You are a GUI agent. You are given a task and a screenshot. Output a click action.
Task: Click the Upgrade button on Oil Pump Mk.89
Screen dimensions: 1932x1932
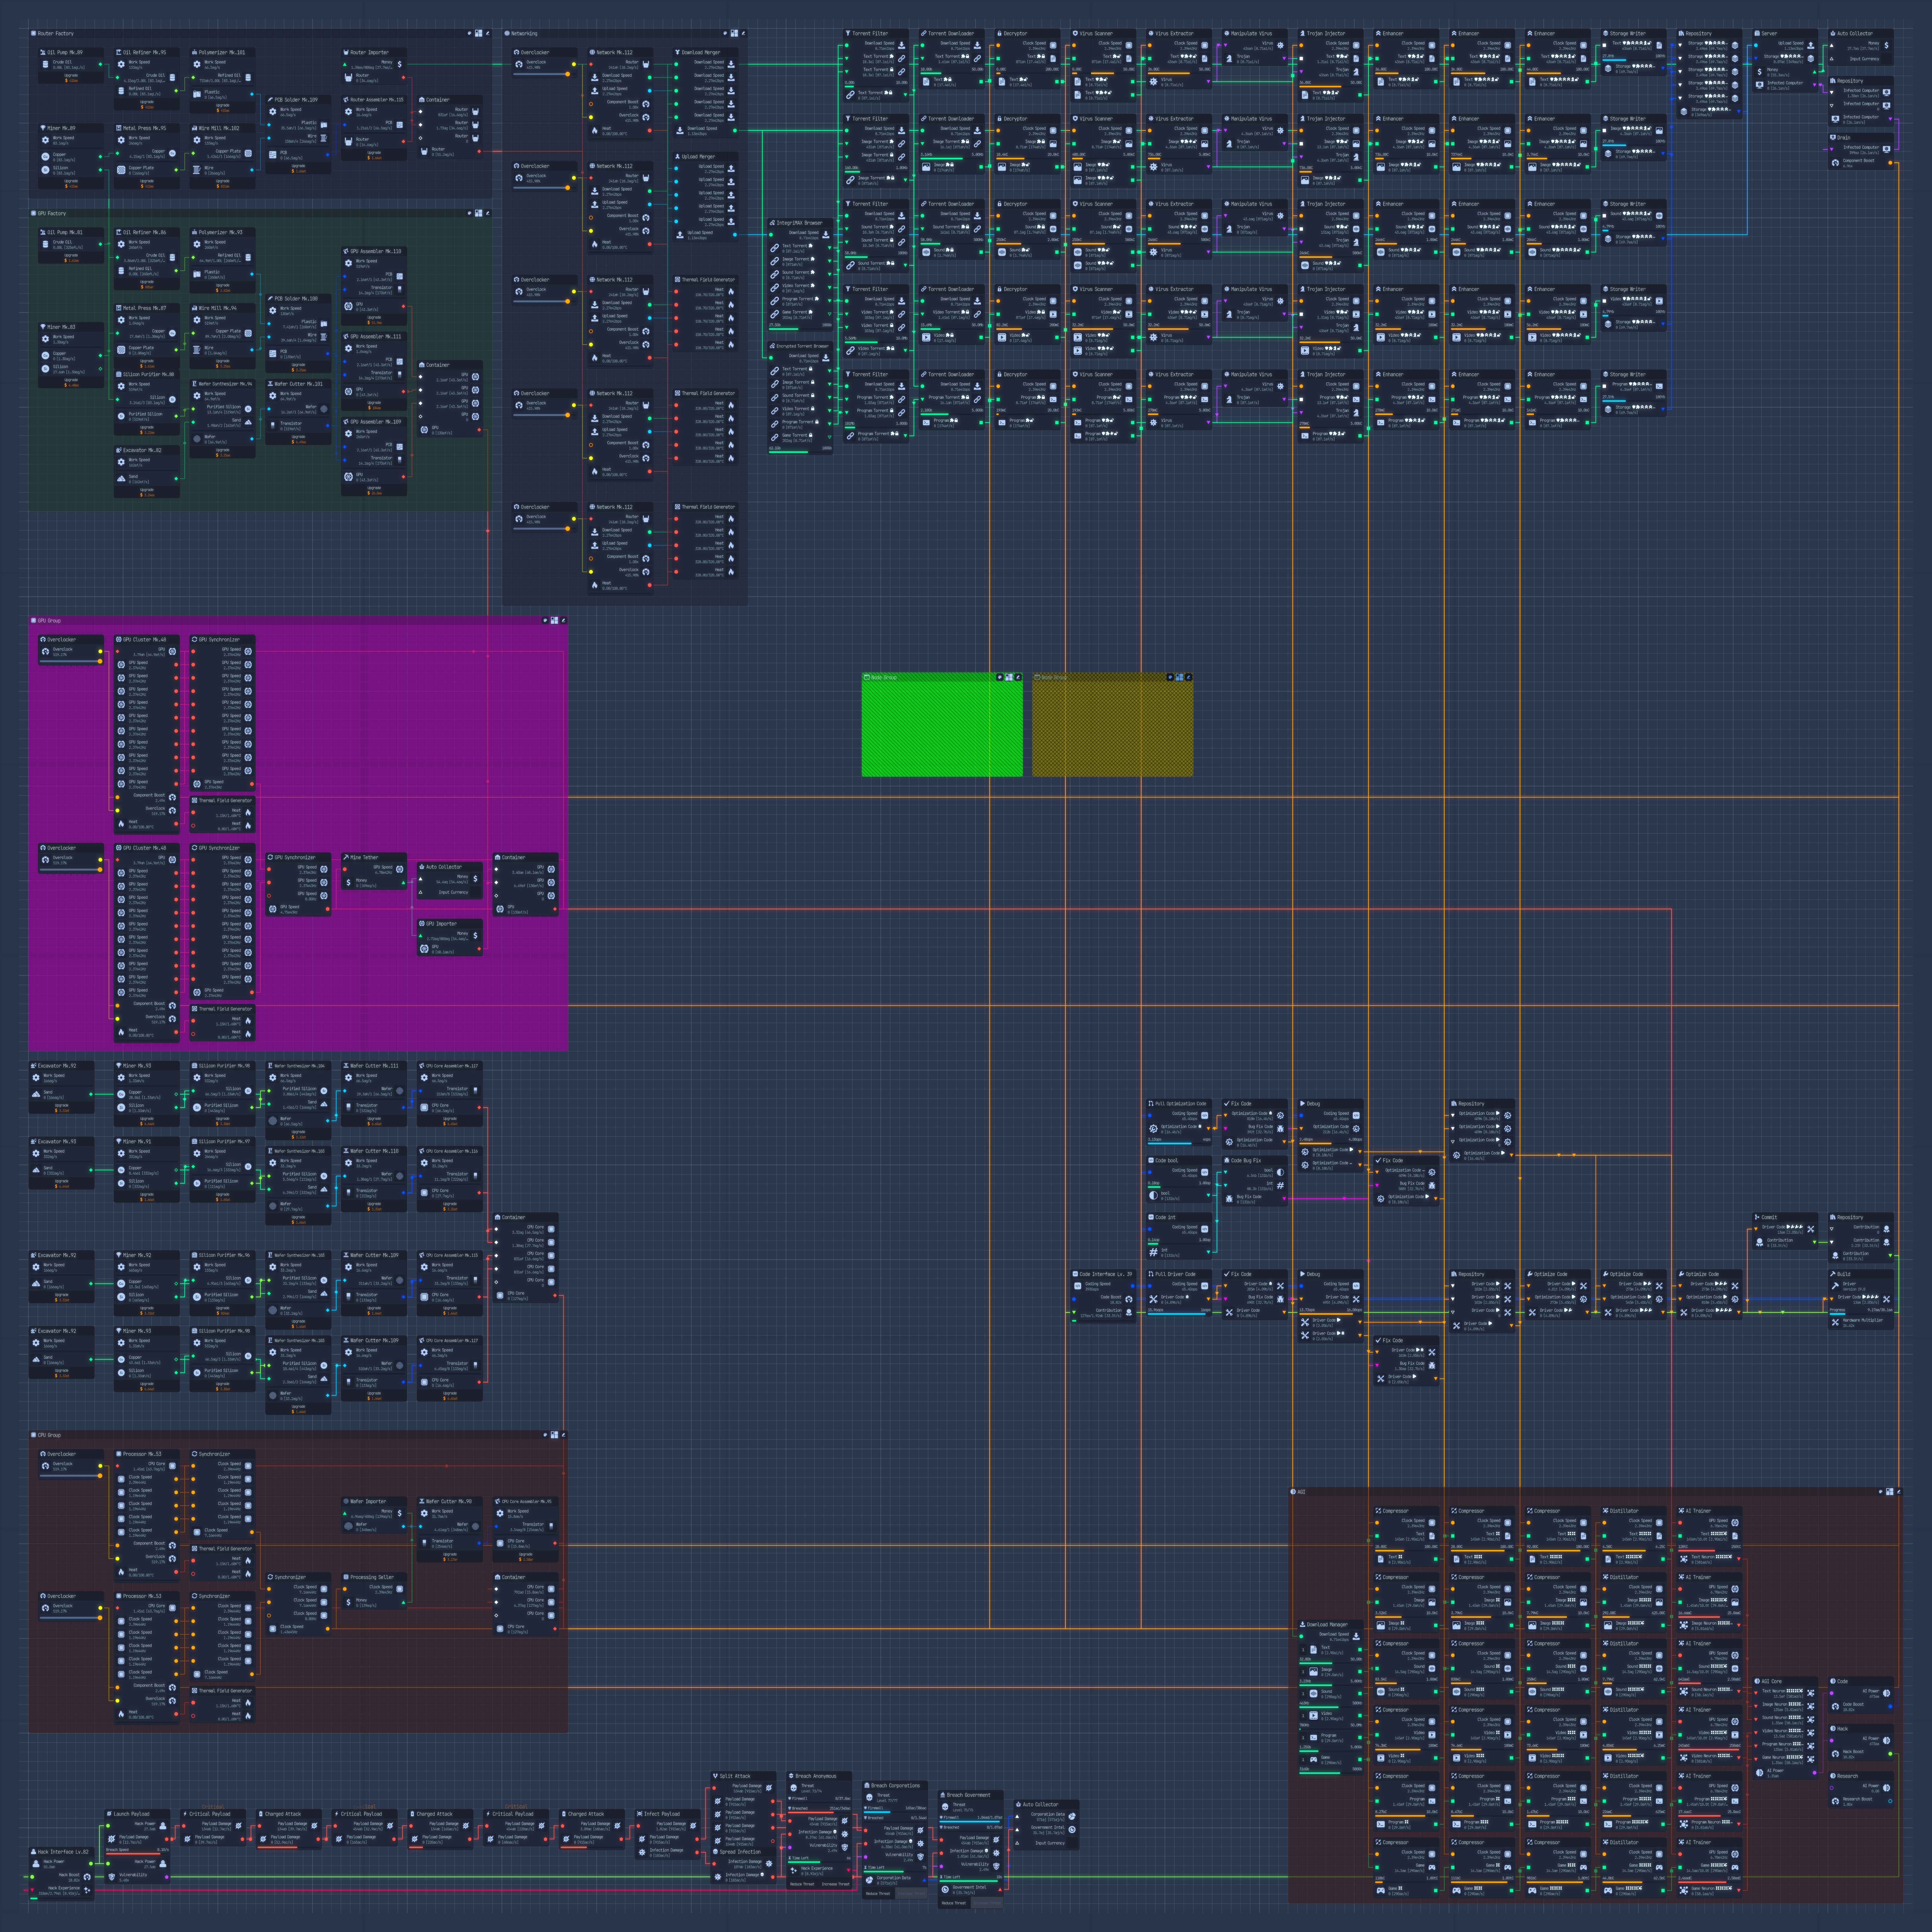71,78
